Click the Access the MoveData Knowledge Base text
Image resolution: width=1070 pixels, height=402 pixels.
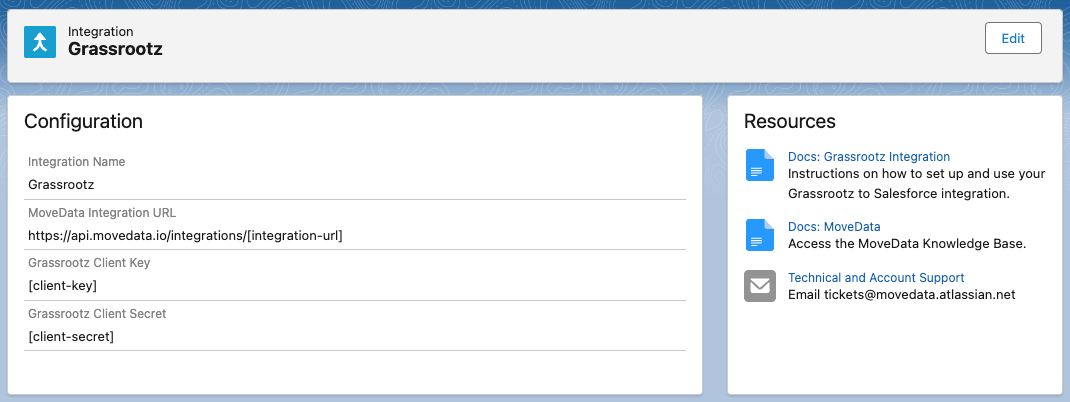click(x=907, y=244)
